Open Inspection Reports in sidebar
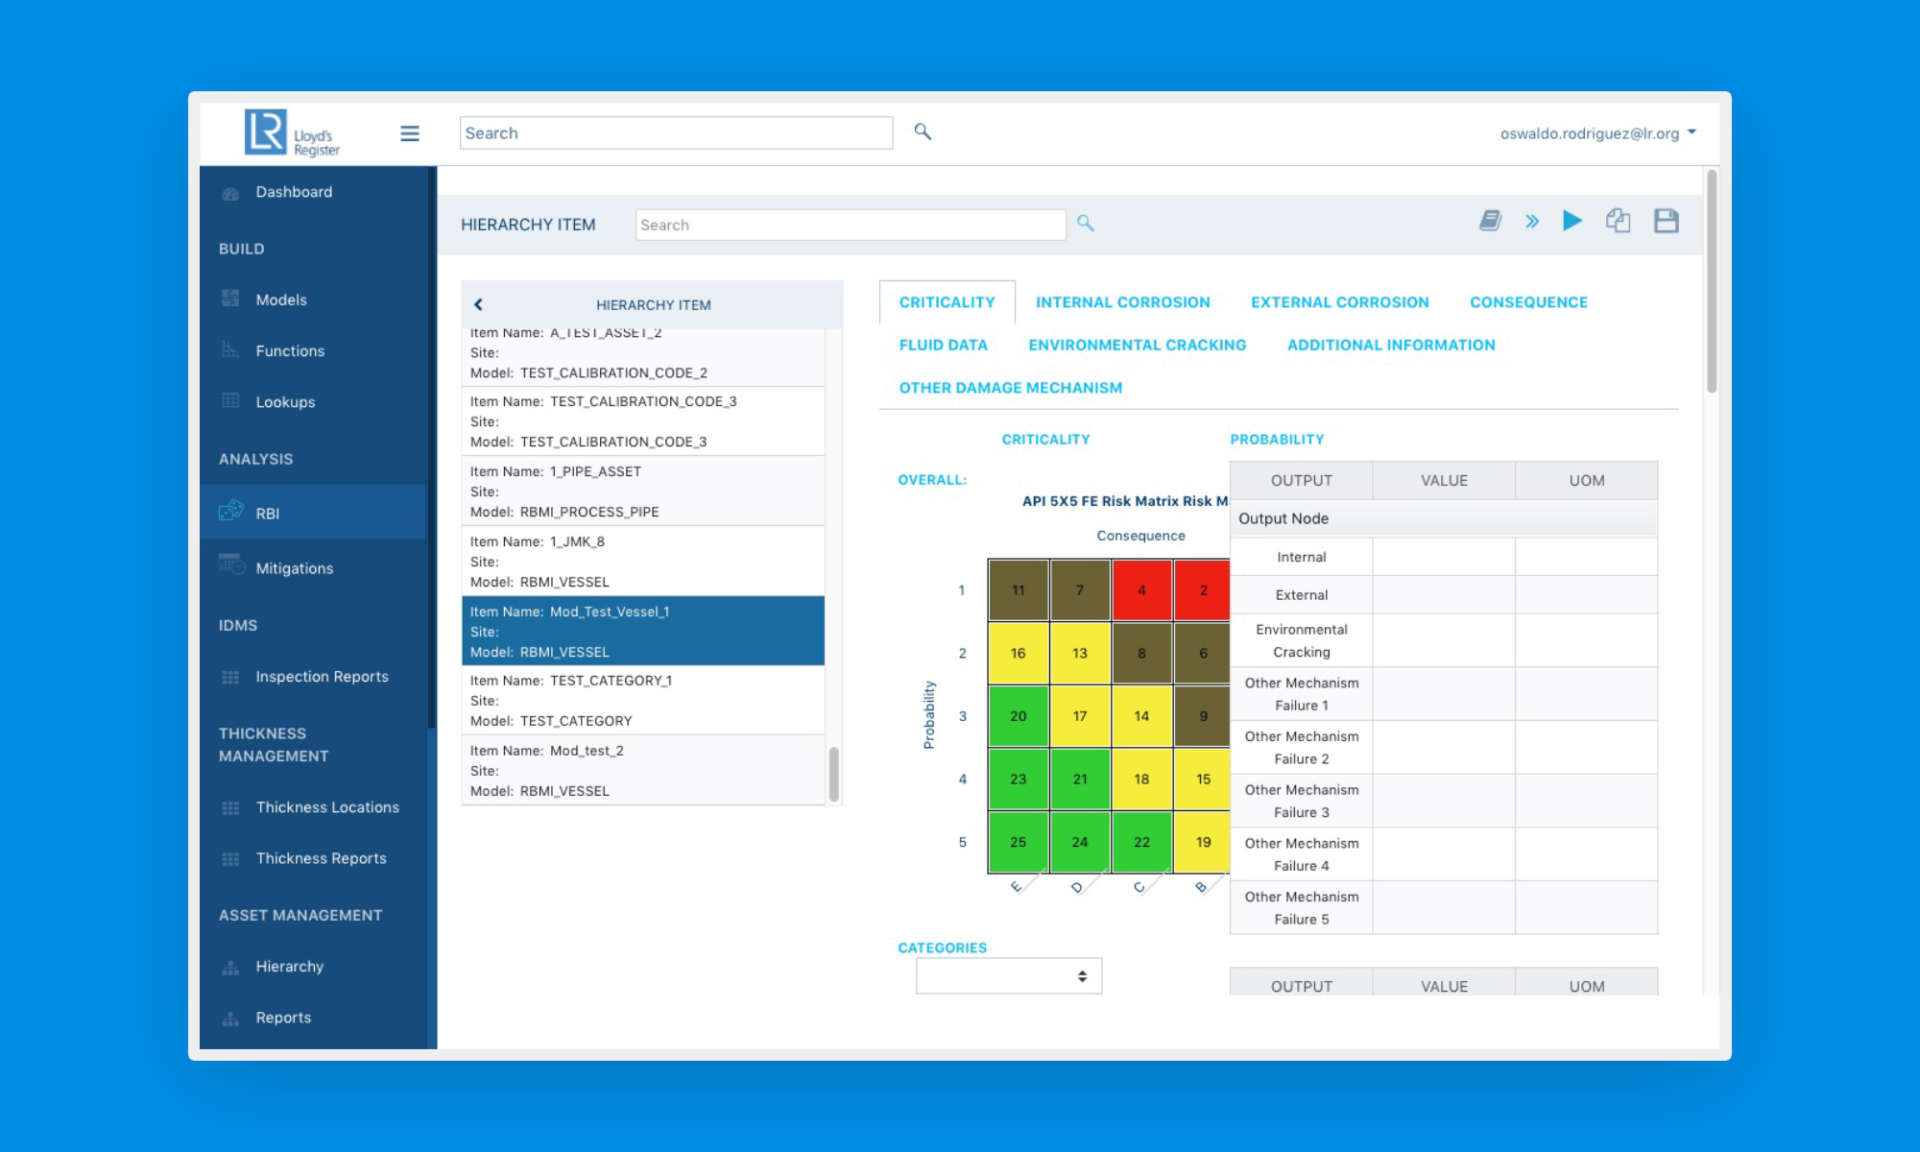 pos(321,677)
